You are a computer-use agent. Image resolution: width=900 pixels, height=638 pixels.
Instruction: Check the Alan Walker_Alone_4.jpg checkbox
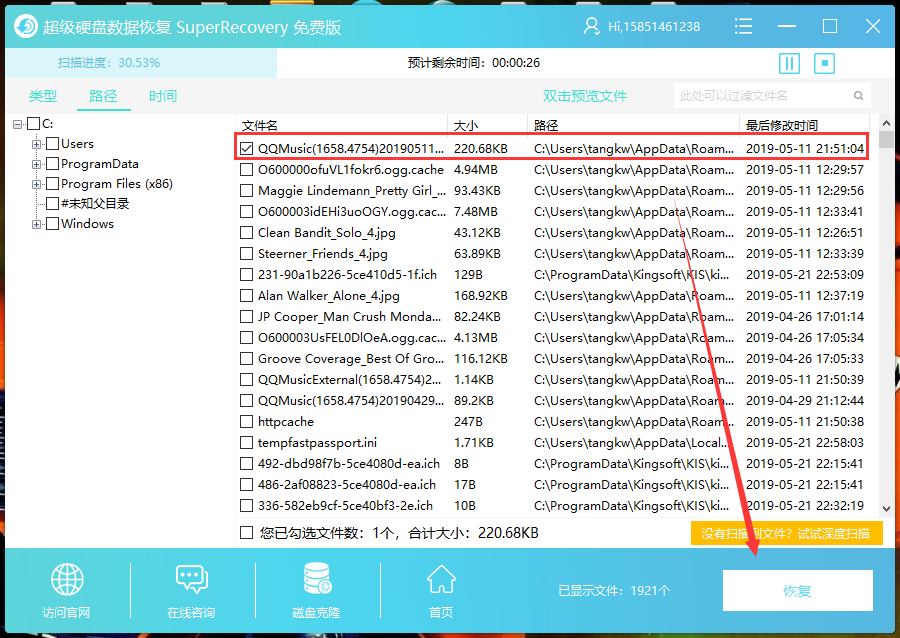coord(247,295)
